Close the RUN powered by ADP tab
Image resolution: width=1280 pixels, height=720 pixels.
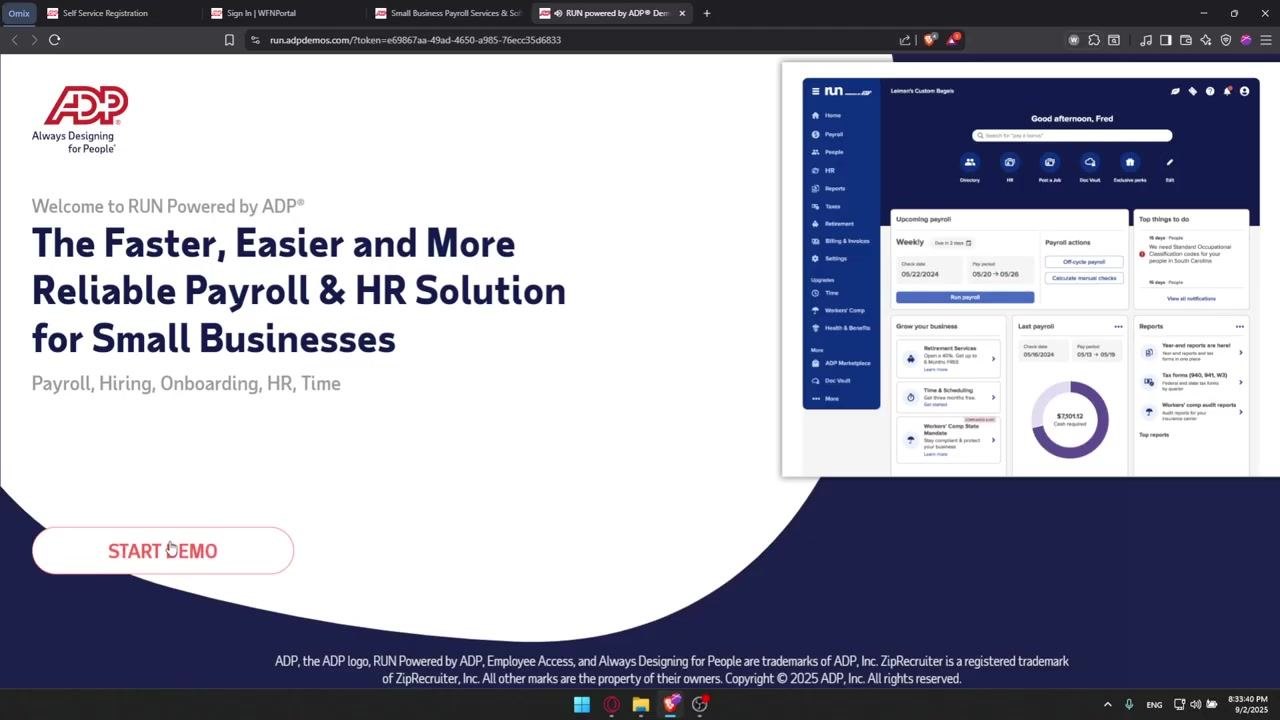[x=683, y=13]
